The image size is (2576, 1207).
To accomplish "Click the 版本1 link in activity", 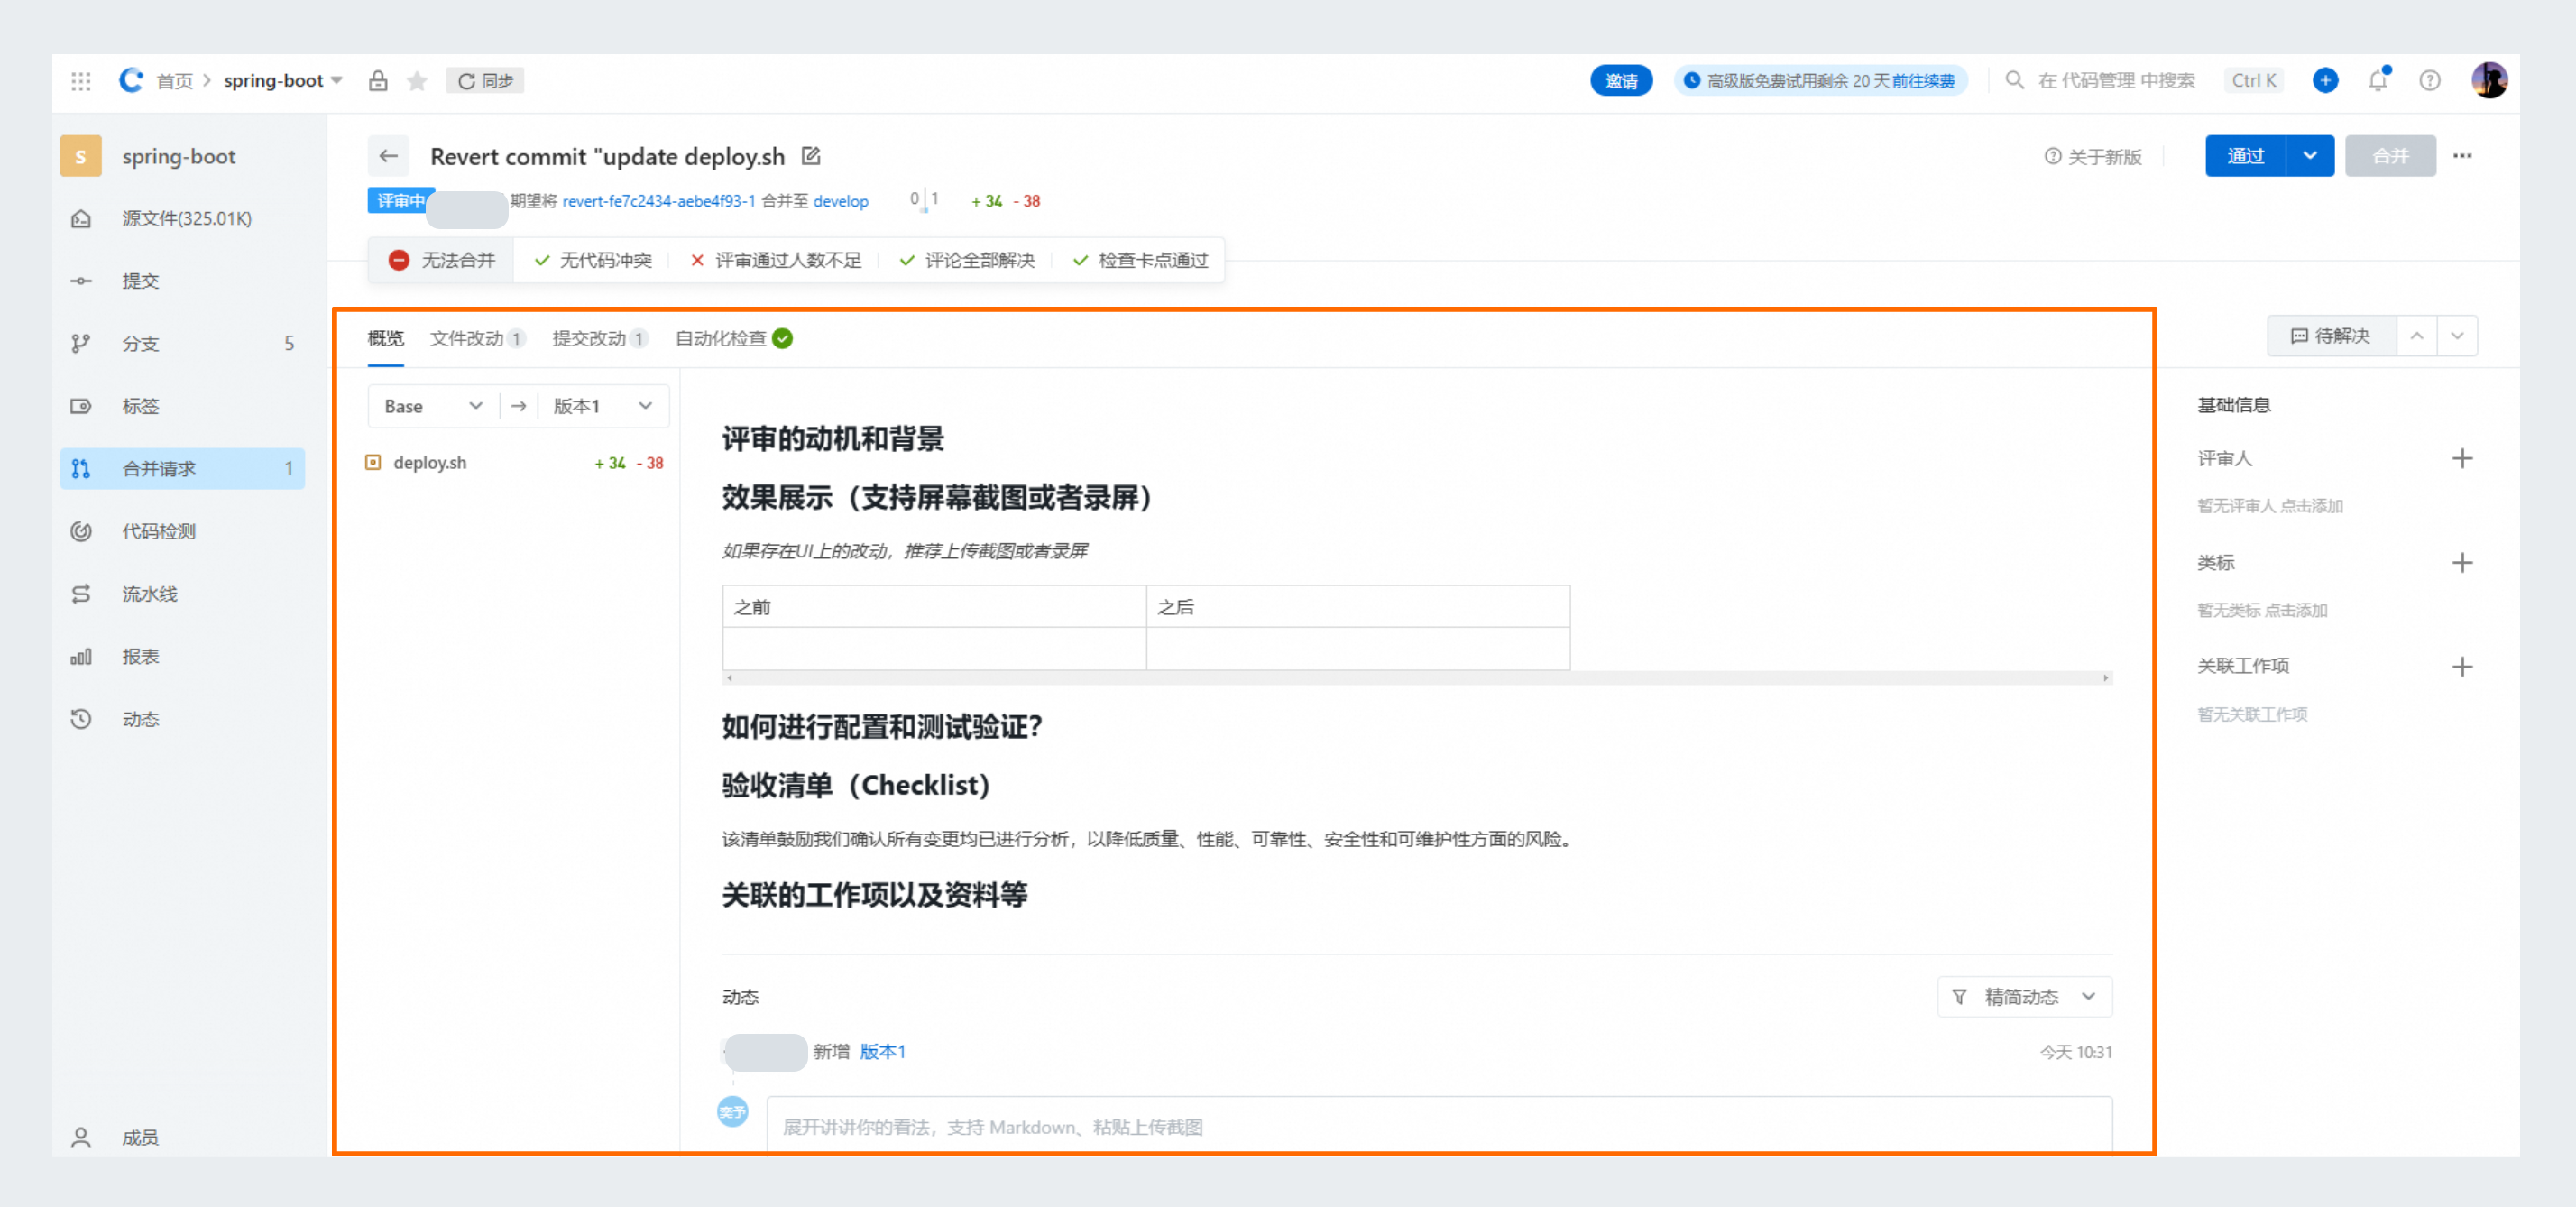I will 882,1052.
